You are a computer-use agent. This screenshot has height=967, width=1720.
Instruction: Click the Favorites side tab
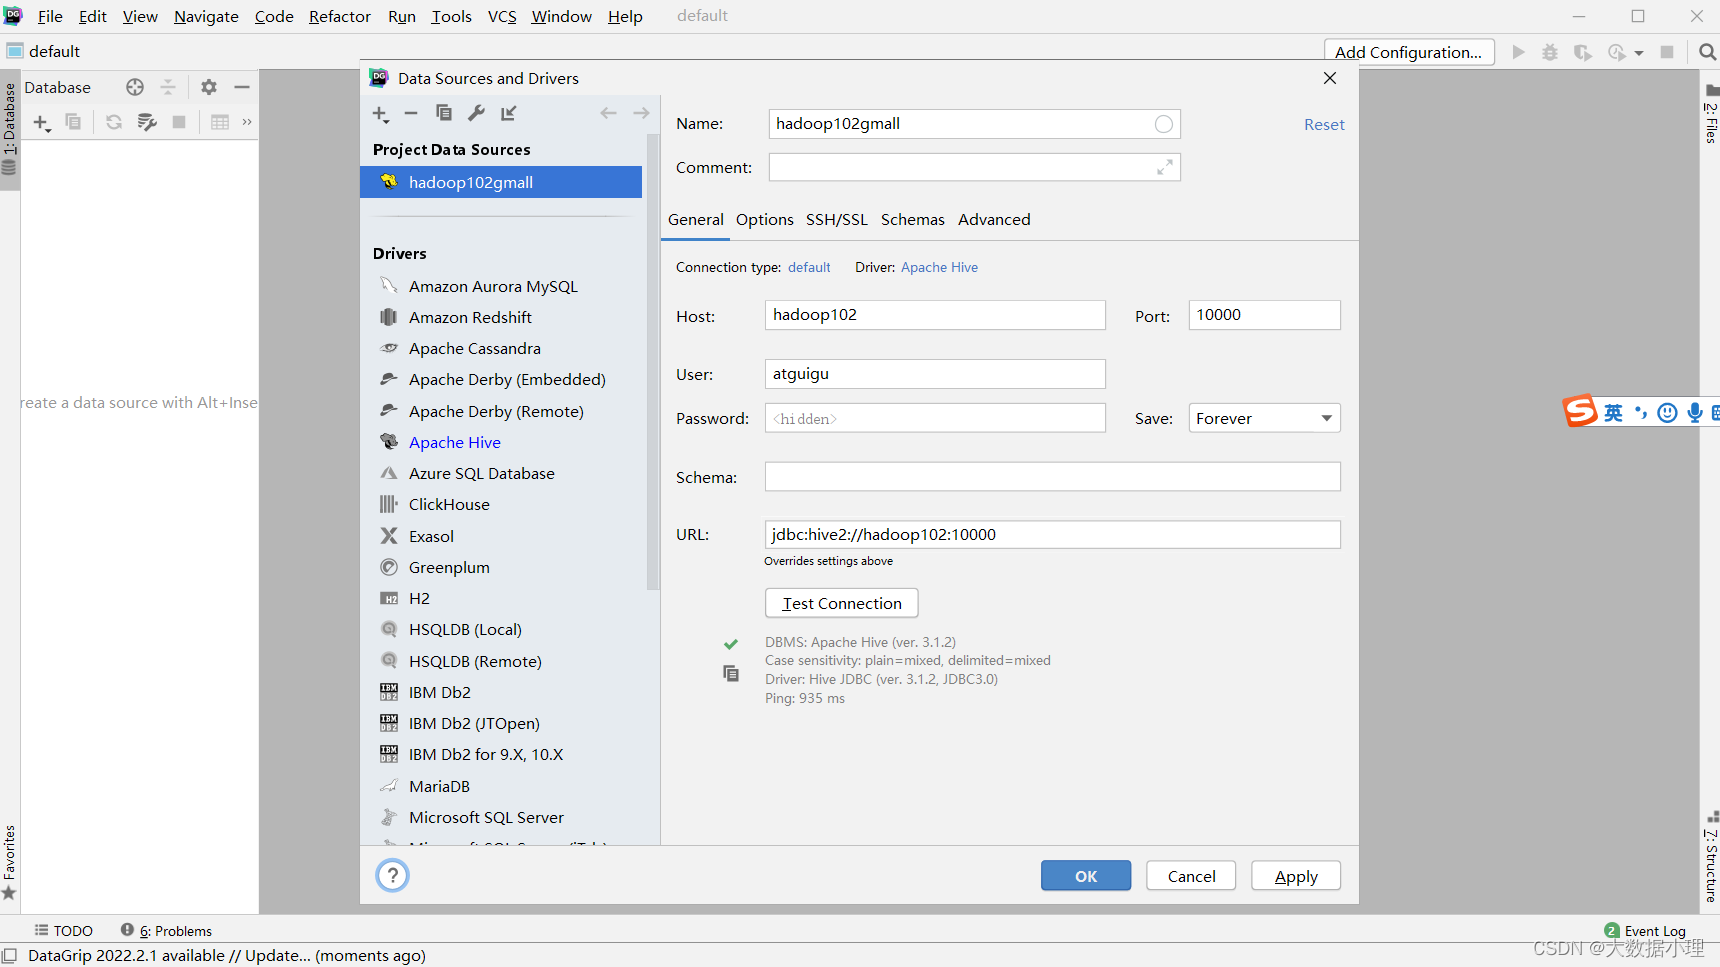tap(10, 862)
